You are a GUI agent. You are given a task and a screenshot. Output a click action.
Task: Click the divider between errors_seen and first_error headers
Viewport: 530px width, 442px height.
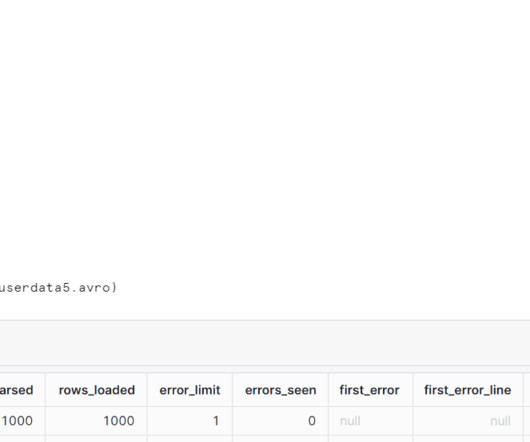tap(328, 390)
